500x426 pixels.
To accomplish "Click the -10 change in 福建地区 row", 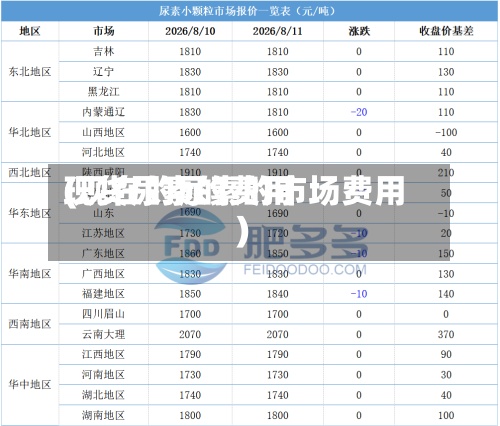I will [359, 294].
